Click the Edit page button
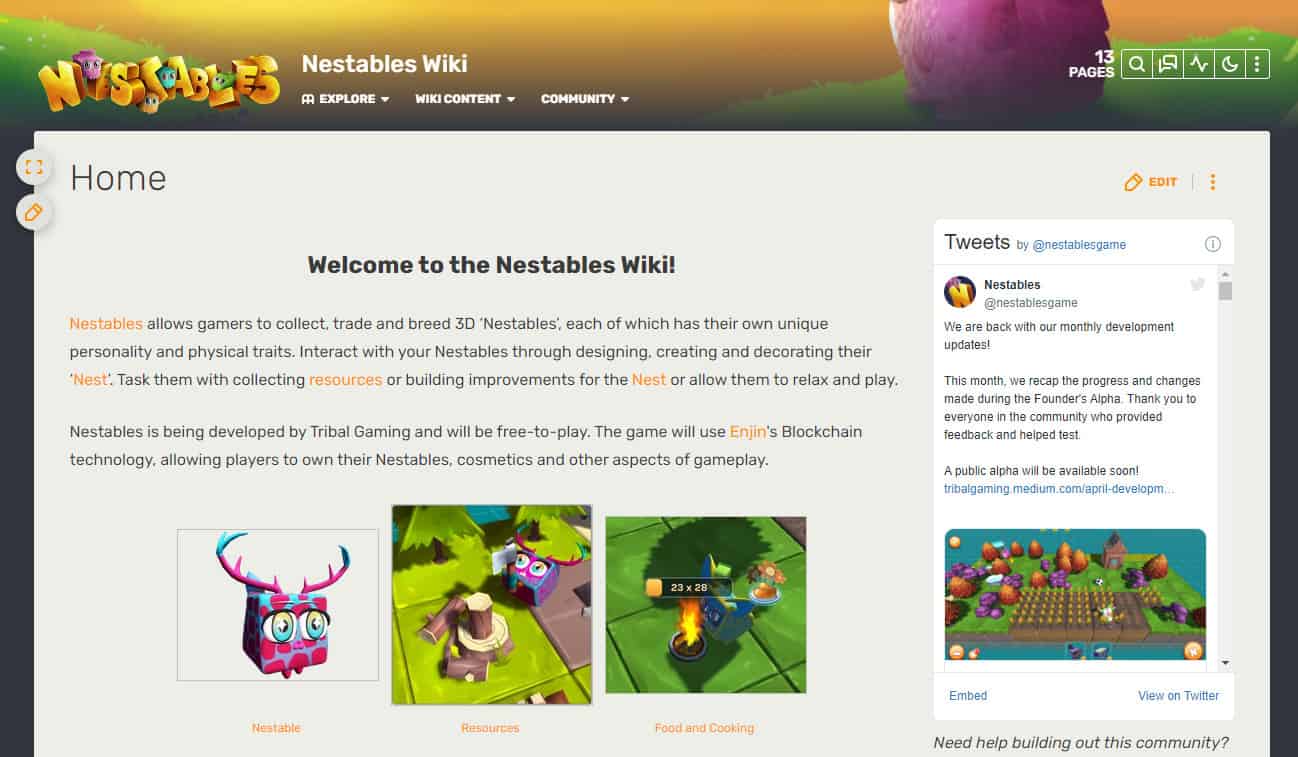The image size is (1298, 757). [x=1151, y=182]
